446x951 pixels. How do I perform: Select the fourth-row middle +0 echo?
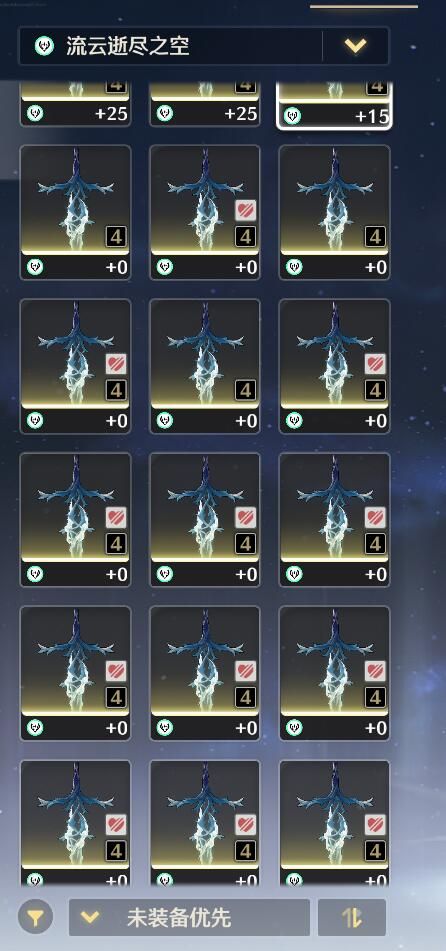click(x=205, y=519)
